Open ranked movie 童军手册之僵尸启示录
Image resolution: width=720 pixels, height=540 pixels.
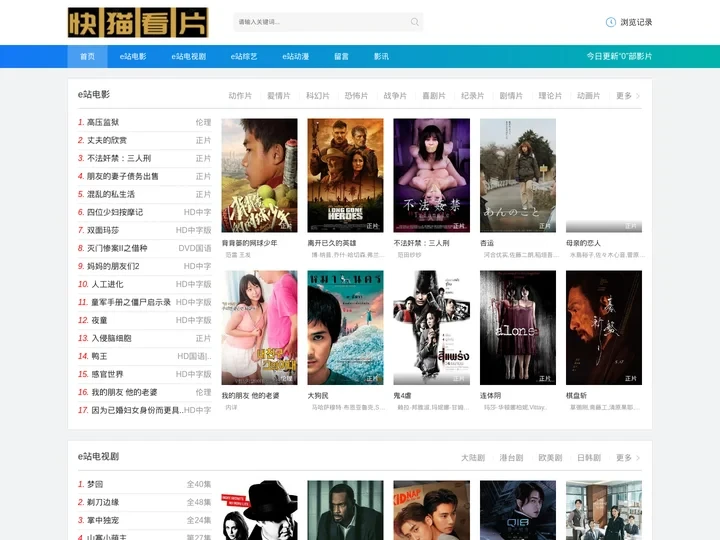pos(131,302)
